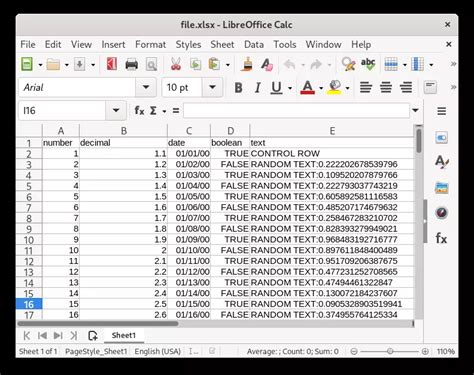Viewport: 474px width, 375px height.
Task: Open sidebar Styles deck
Action: click(441, 162)
